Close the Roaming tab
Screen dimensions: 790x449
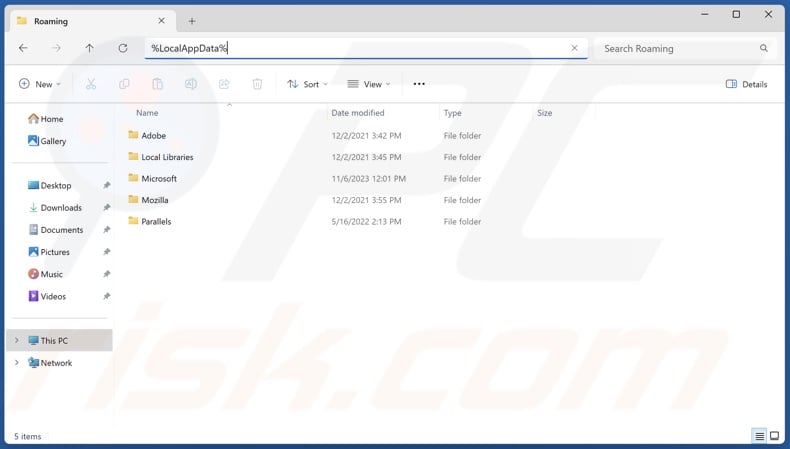pos(161,21)
